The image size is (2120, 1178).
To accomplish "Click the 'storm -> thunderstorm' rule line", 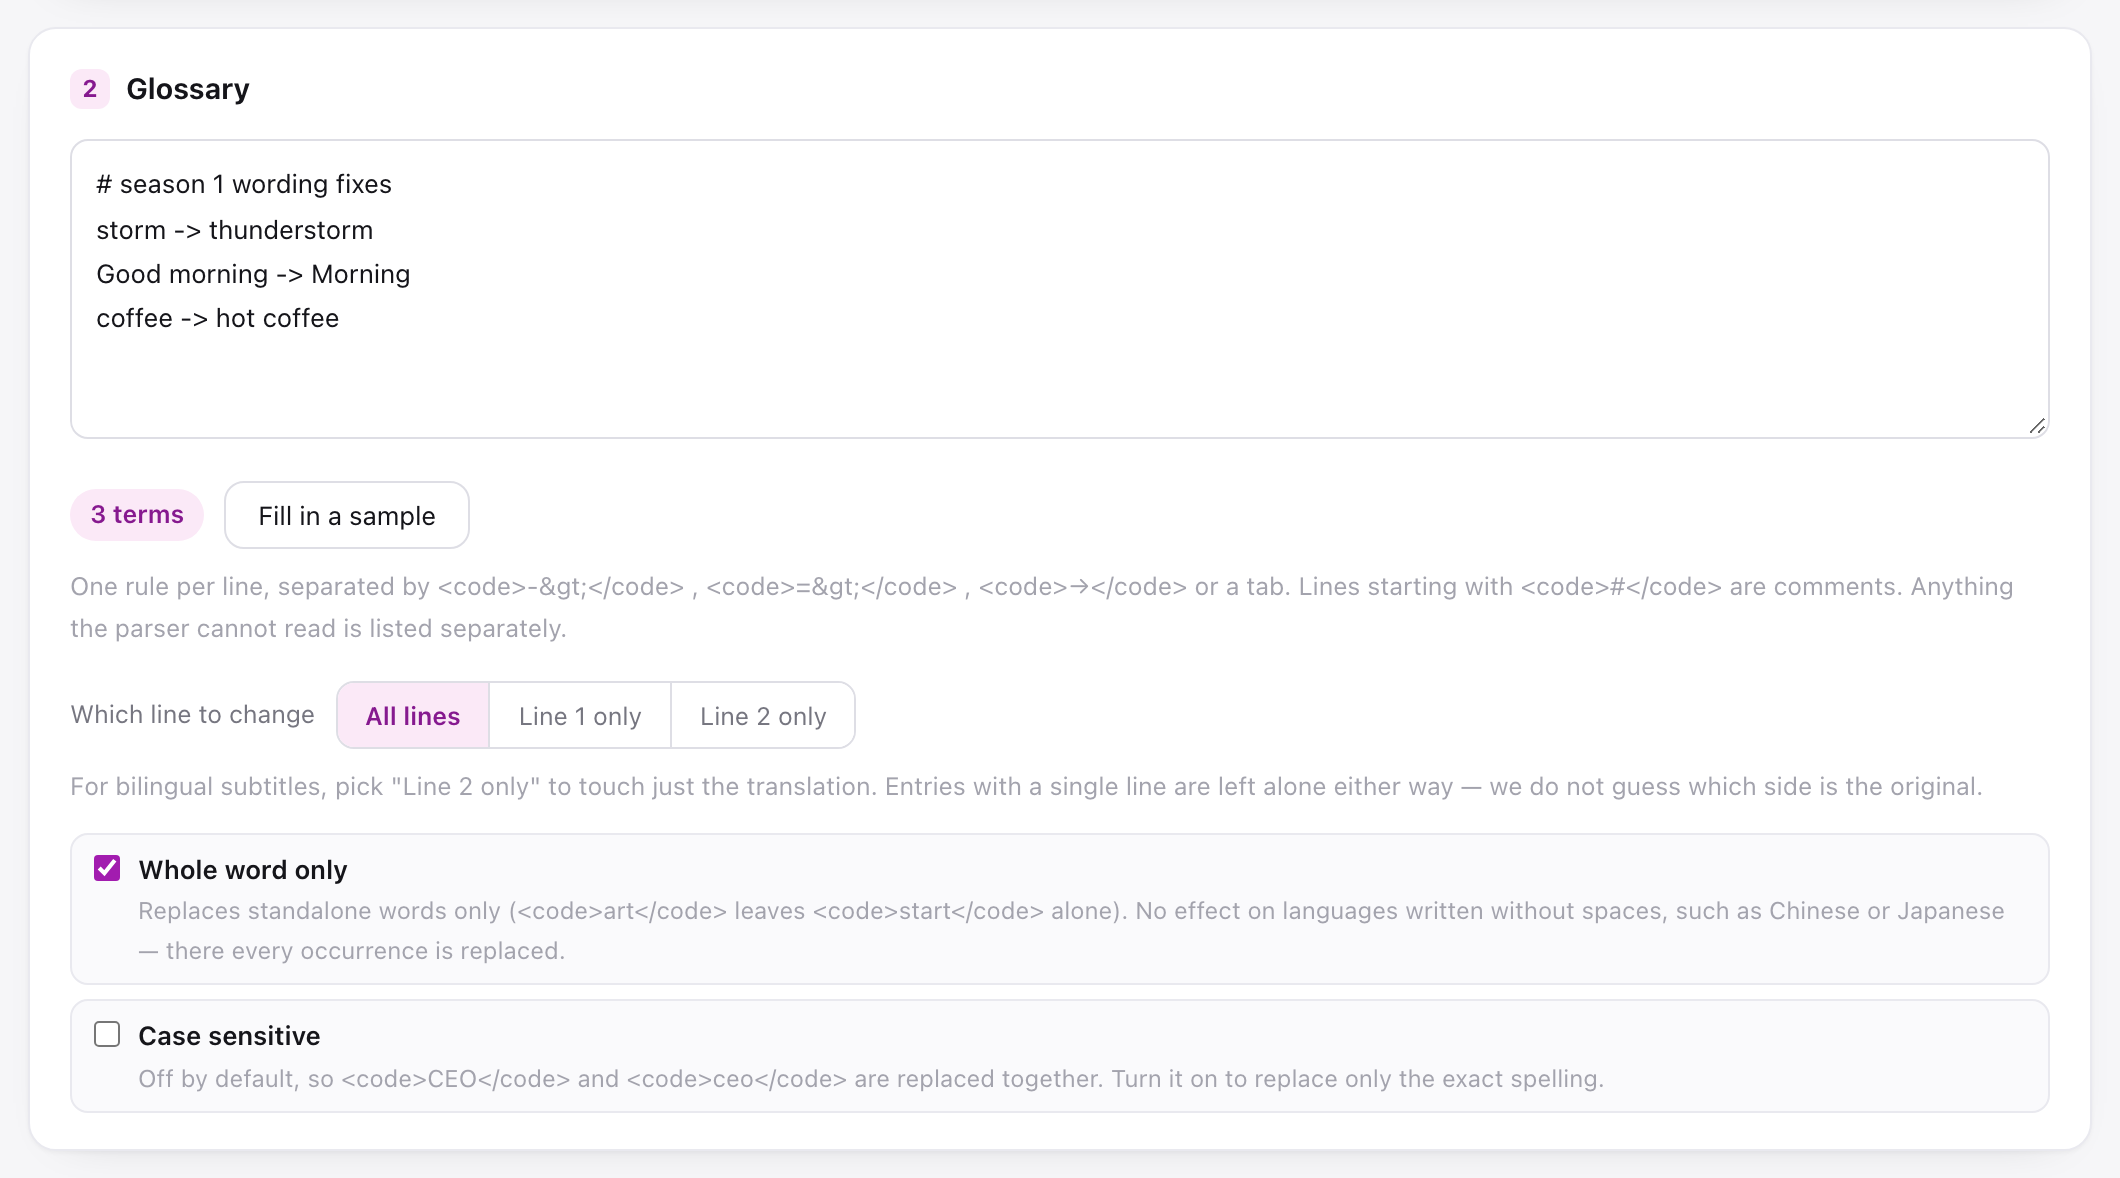I will [235, 230].
